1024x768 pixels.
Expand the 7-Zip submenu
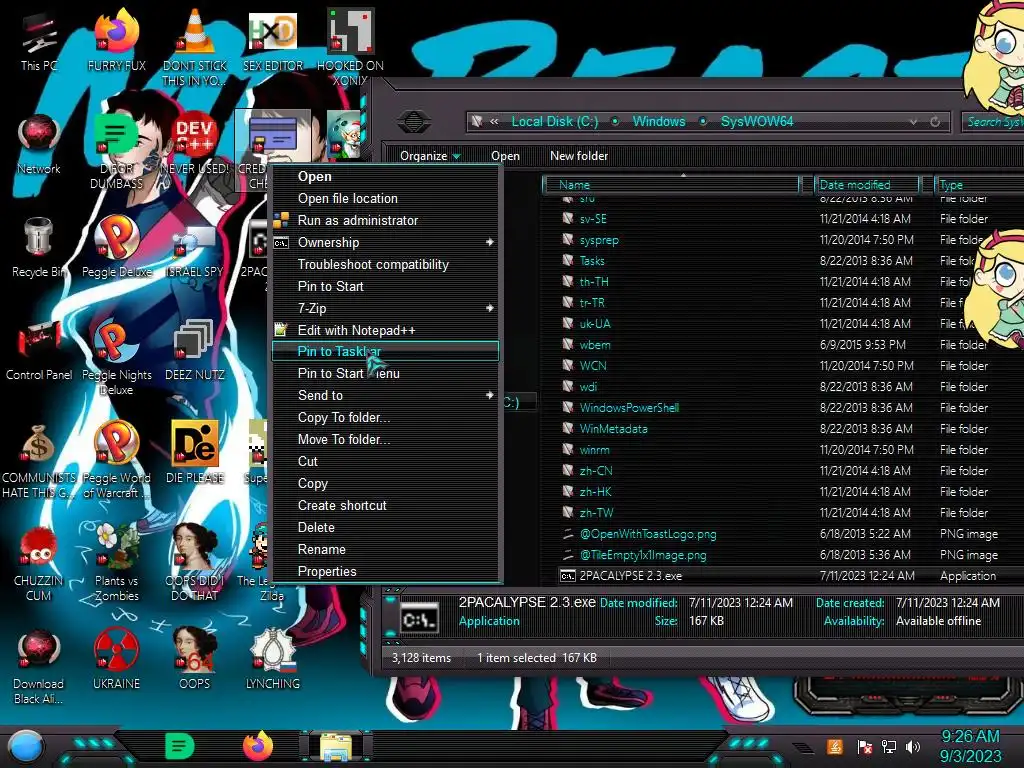click(x=385, y=308)
